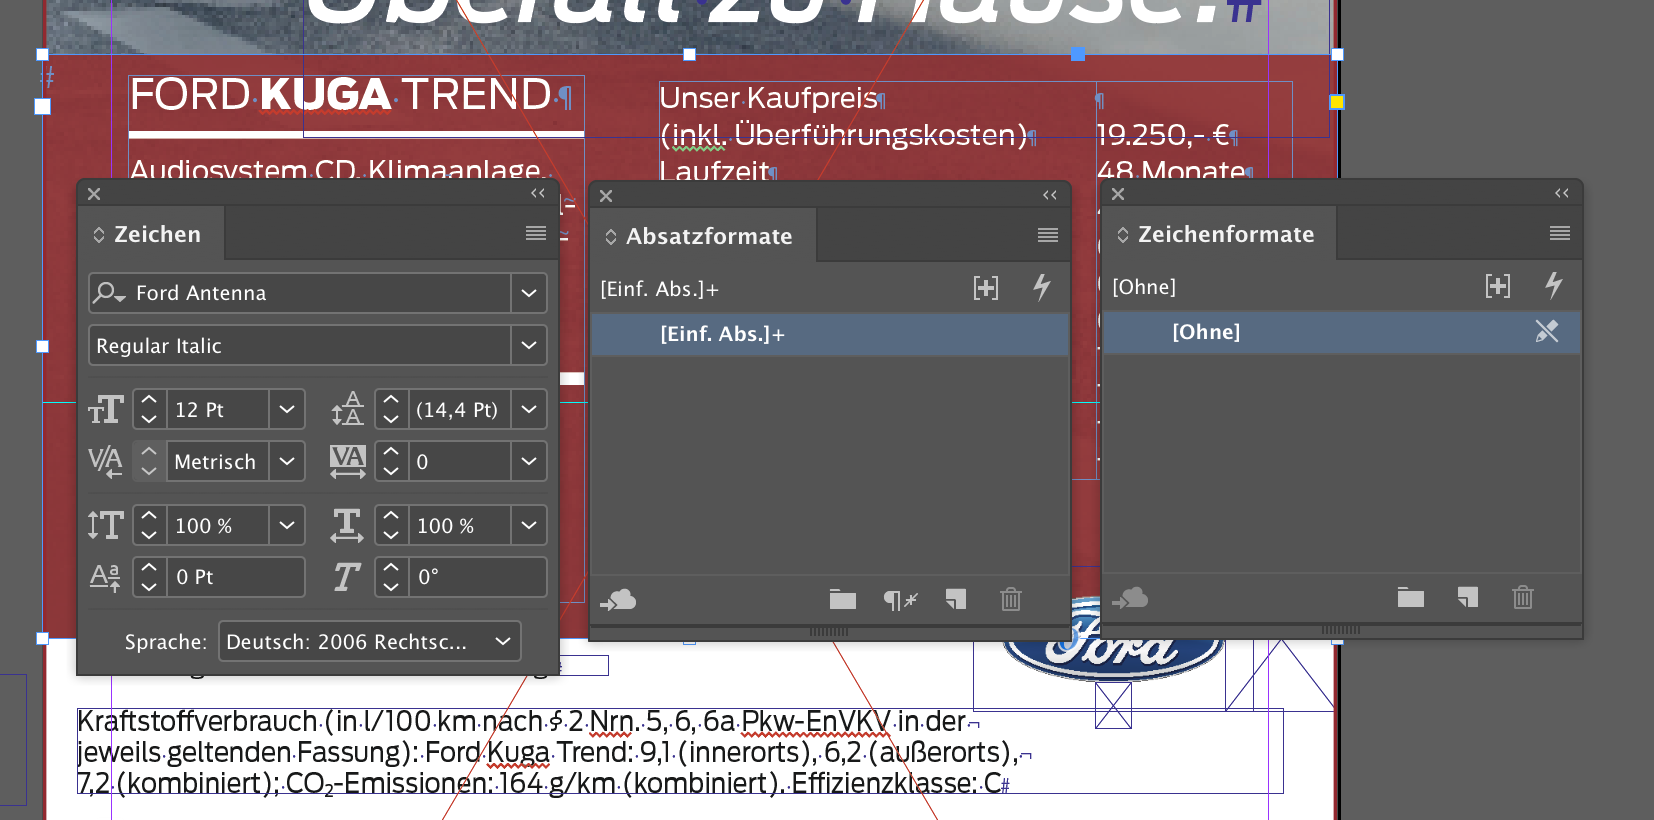Click the baseline shift stepper arrows
Viewport: 1654px width, 820px height.
(x=149, y=577)
